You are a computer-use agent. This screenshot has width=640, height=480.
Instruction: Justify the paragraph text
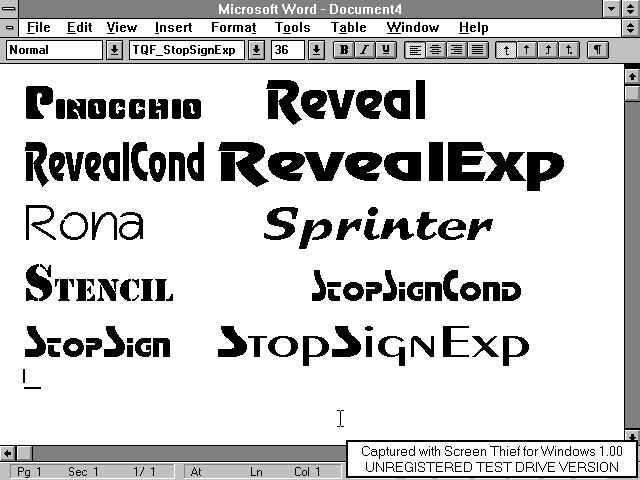478,50
